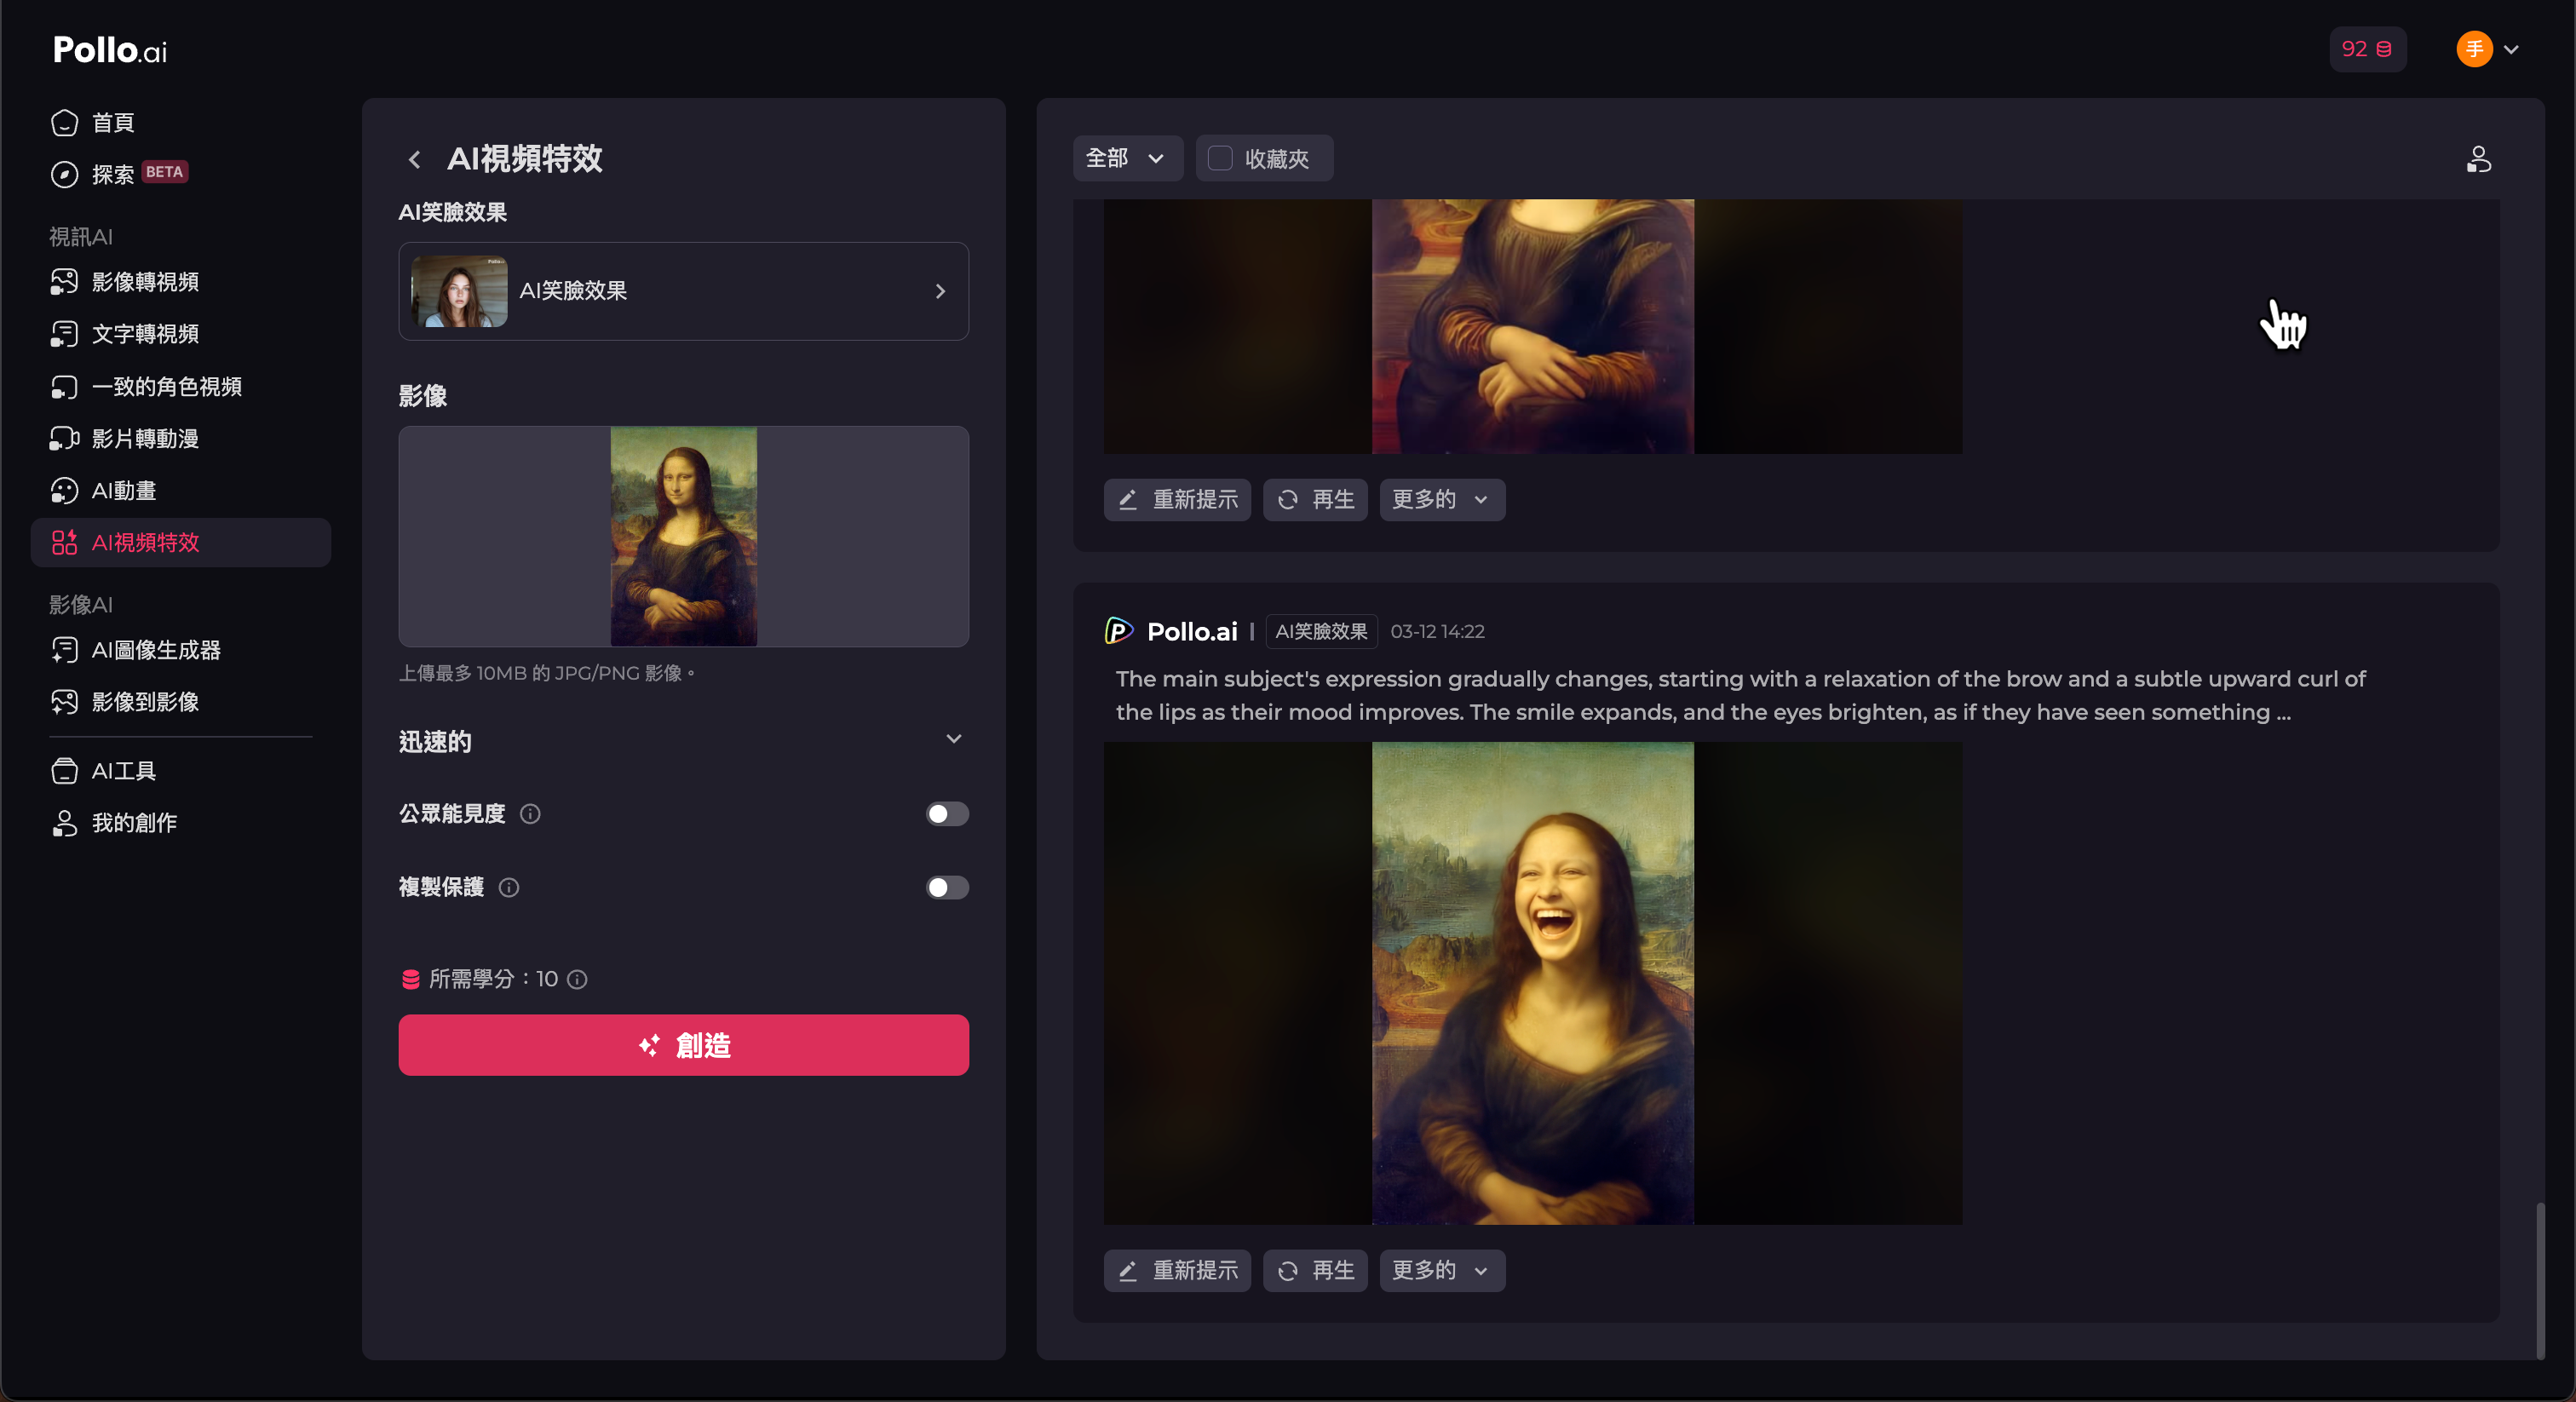This screenshot has width=2576, height=1402.
Task: Click the orange user avatar
Action: point(2473,49)
